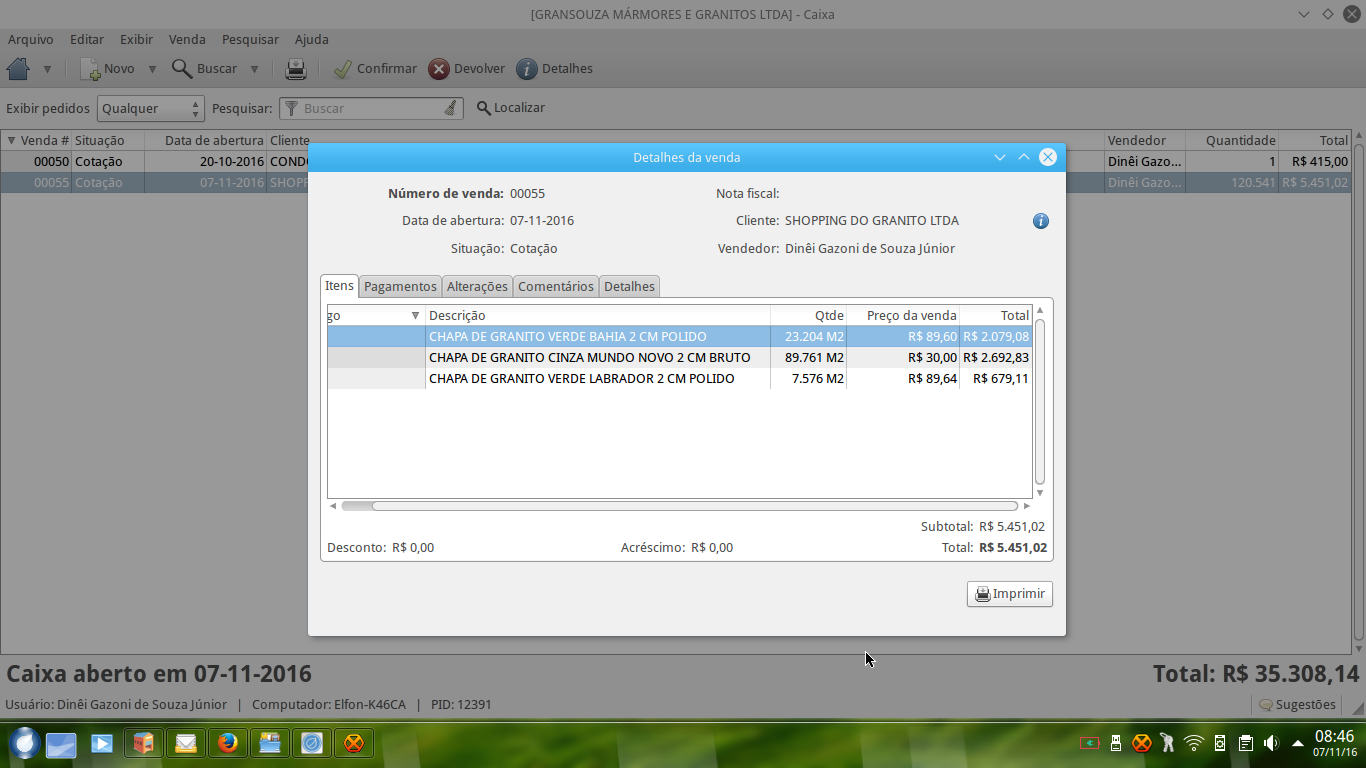Click the R$ 2.692,83 total cell
This screenshot has height=768, width=1366.
[x=995, y=357]
